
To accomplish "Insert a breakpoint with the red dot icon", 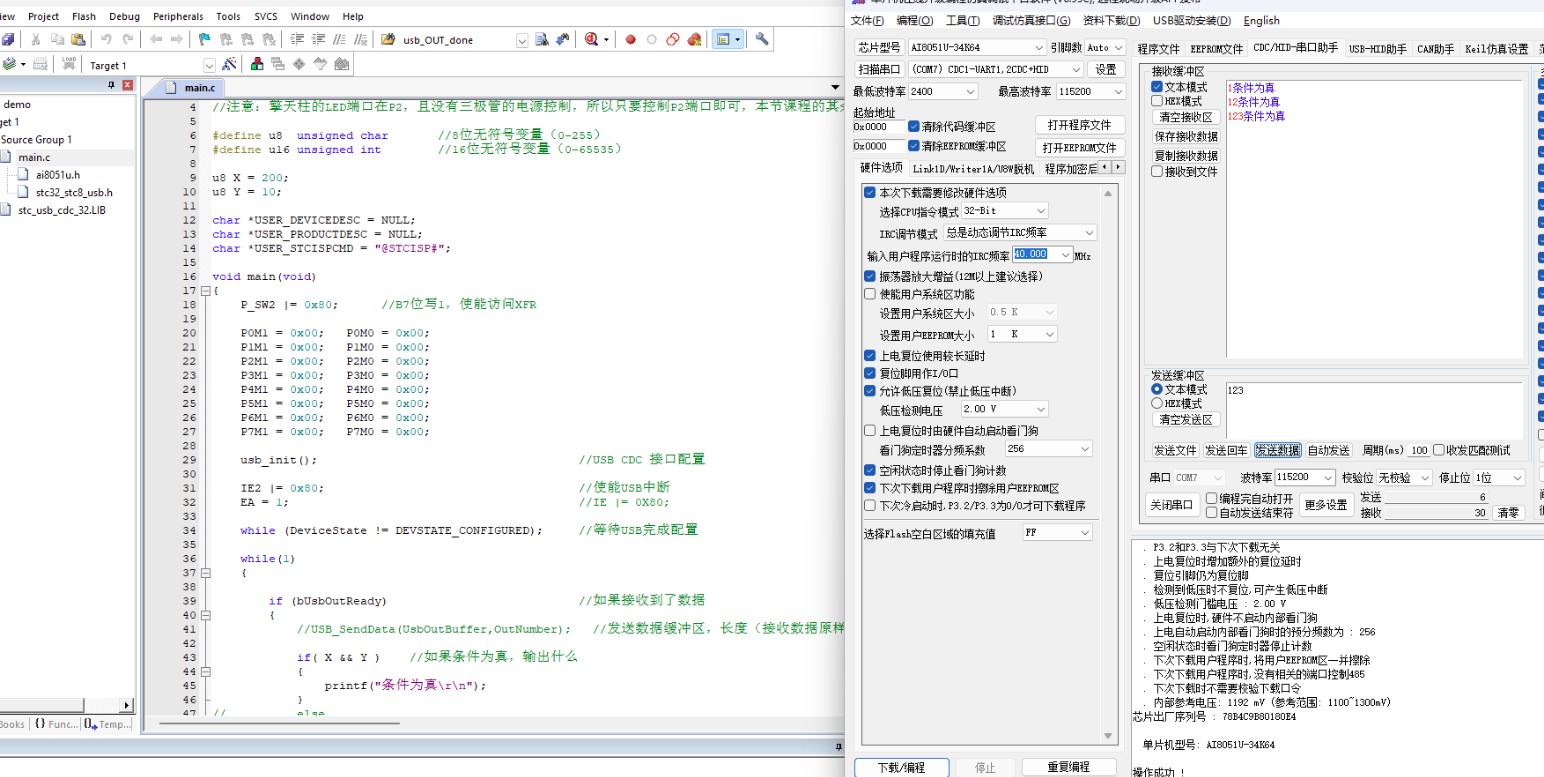I will point(630,39).
